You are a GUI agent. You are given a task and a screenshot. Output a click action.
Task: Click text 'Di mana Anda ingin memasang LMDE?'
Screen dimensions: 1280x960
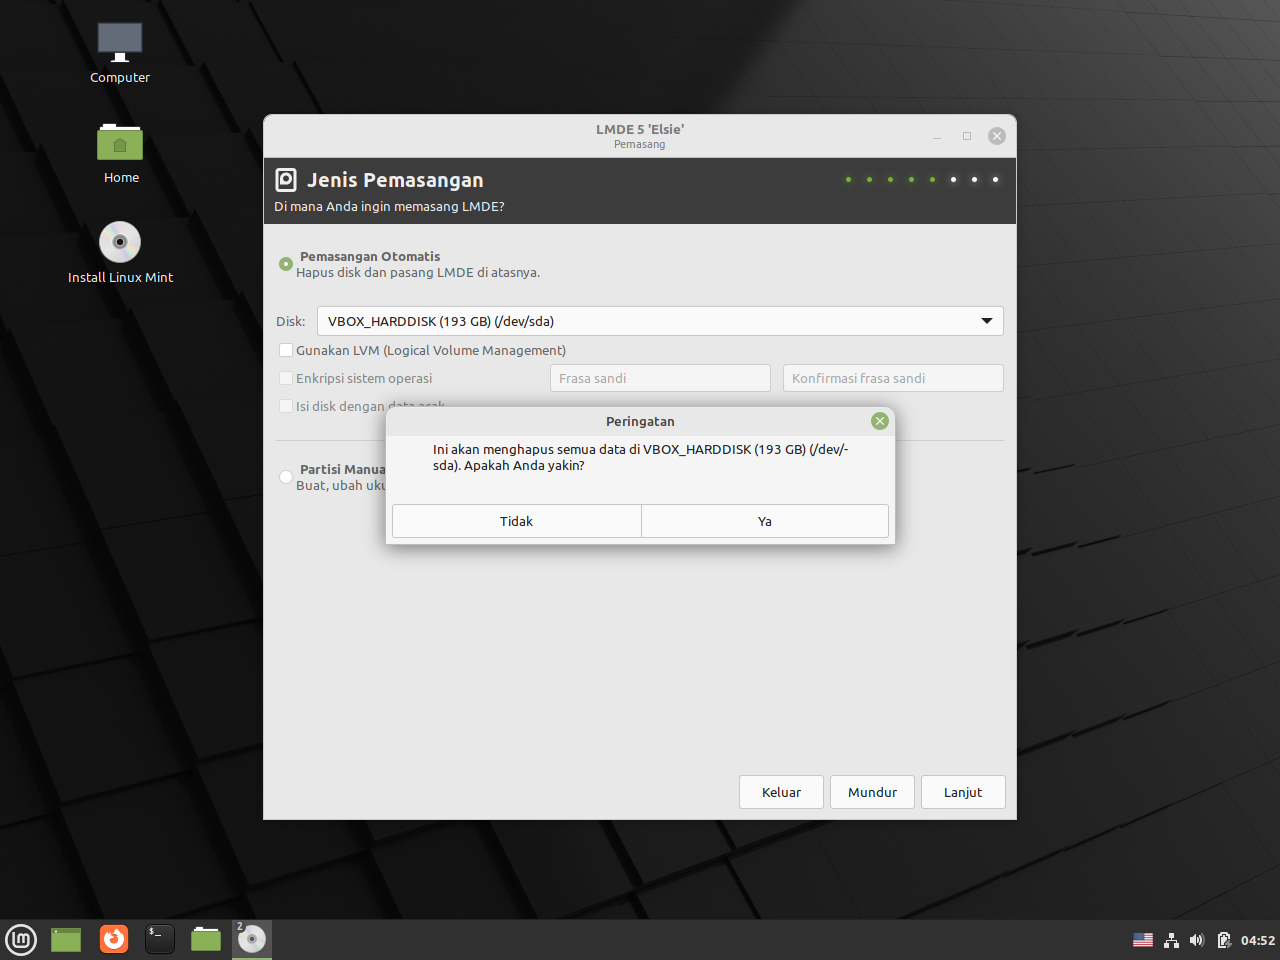click(389, 206)
